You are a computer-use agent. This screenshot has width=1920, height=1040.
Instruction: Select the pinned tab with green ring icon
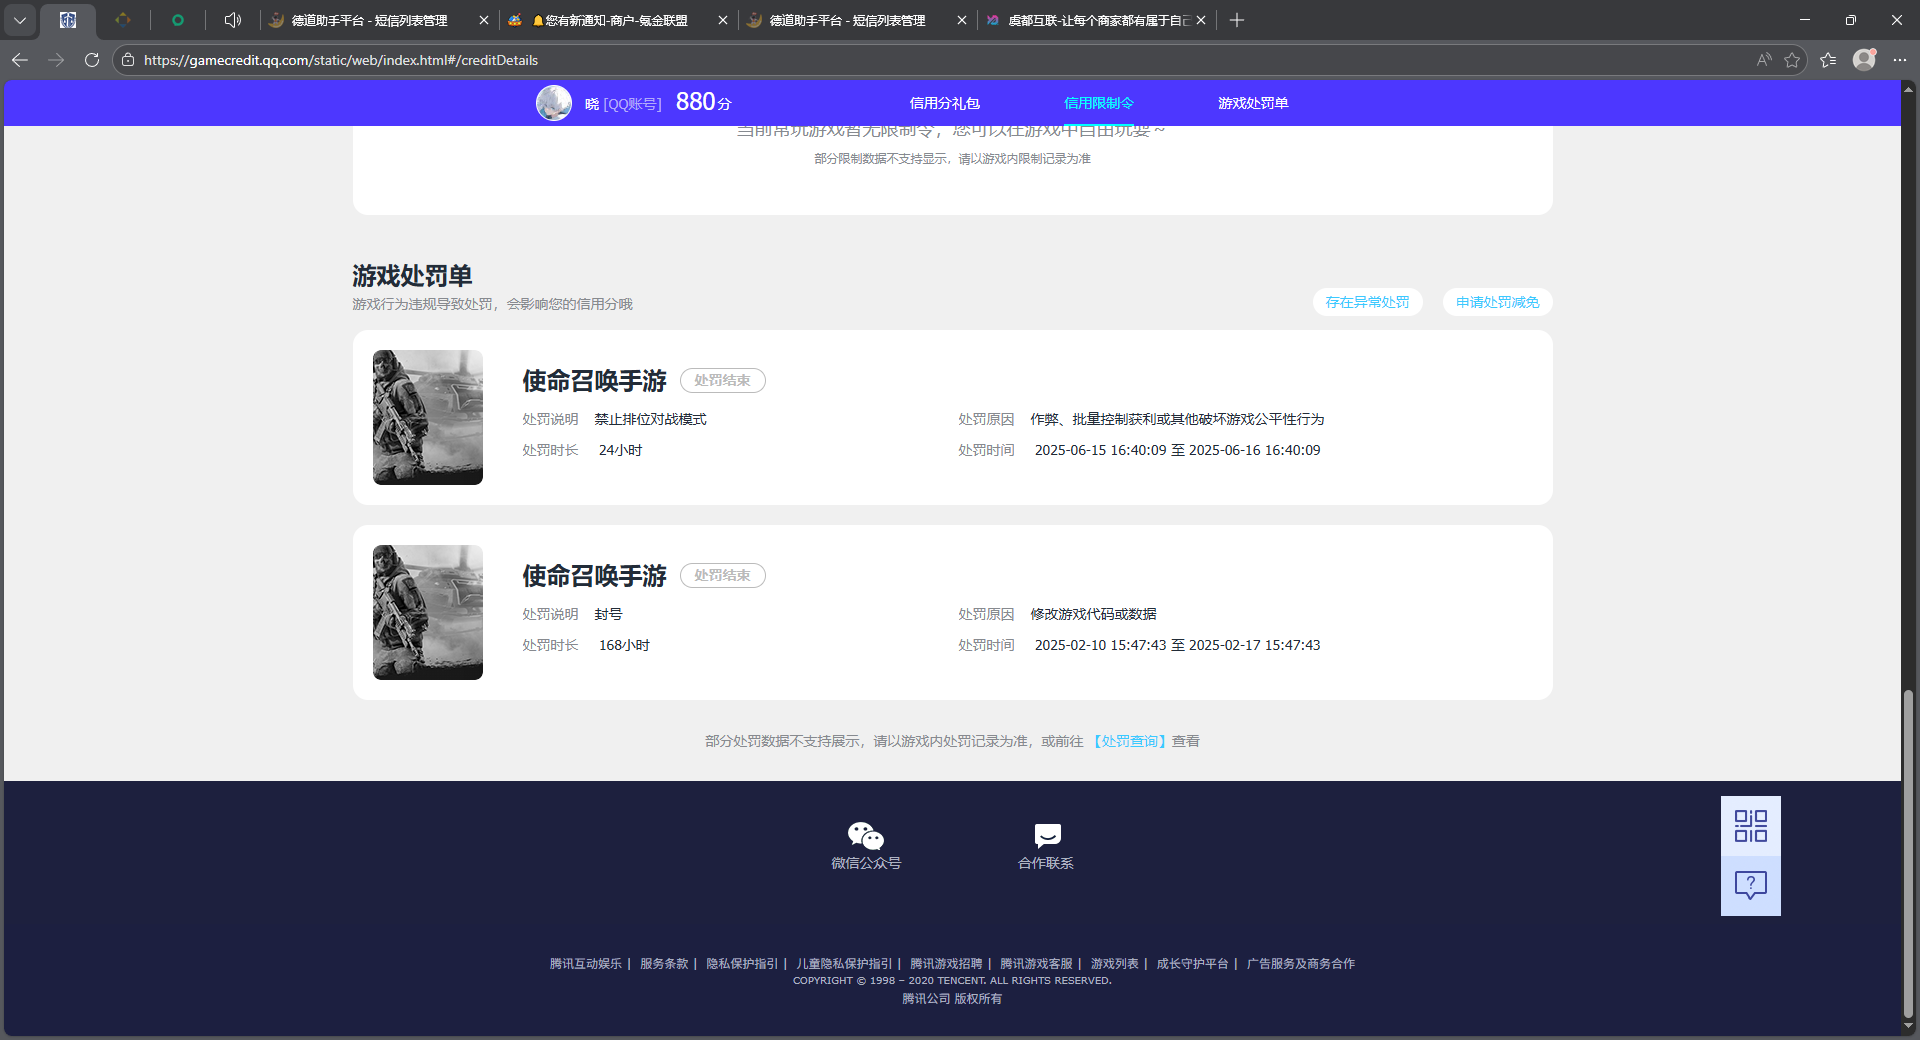coord(178,20)
